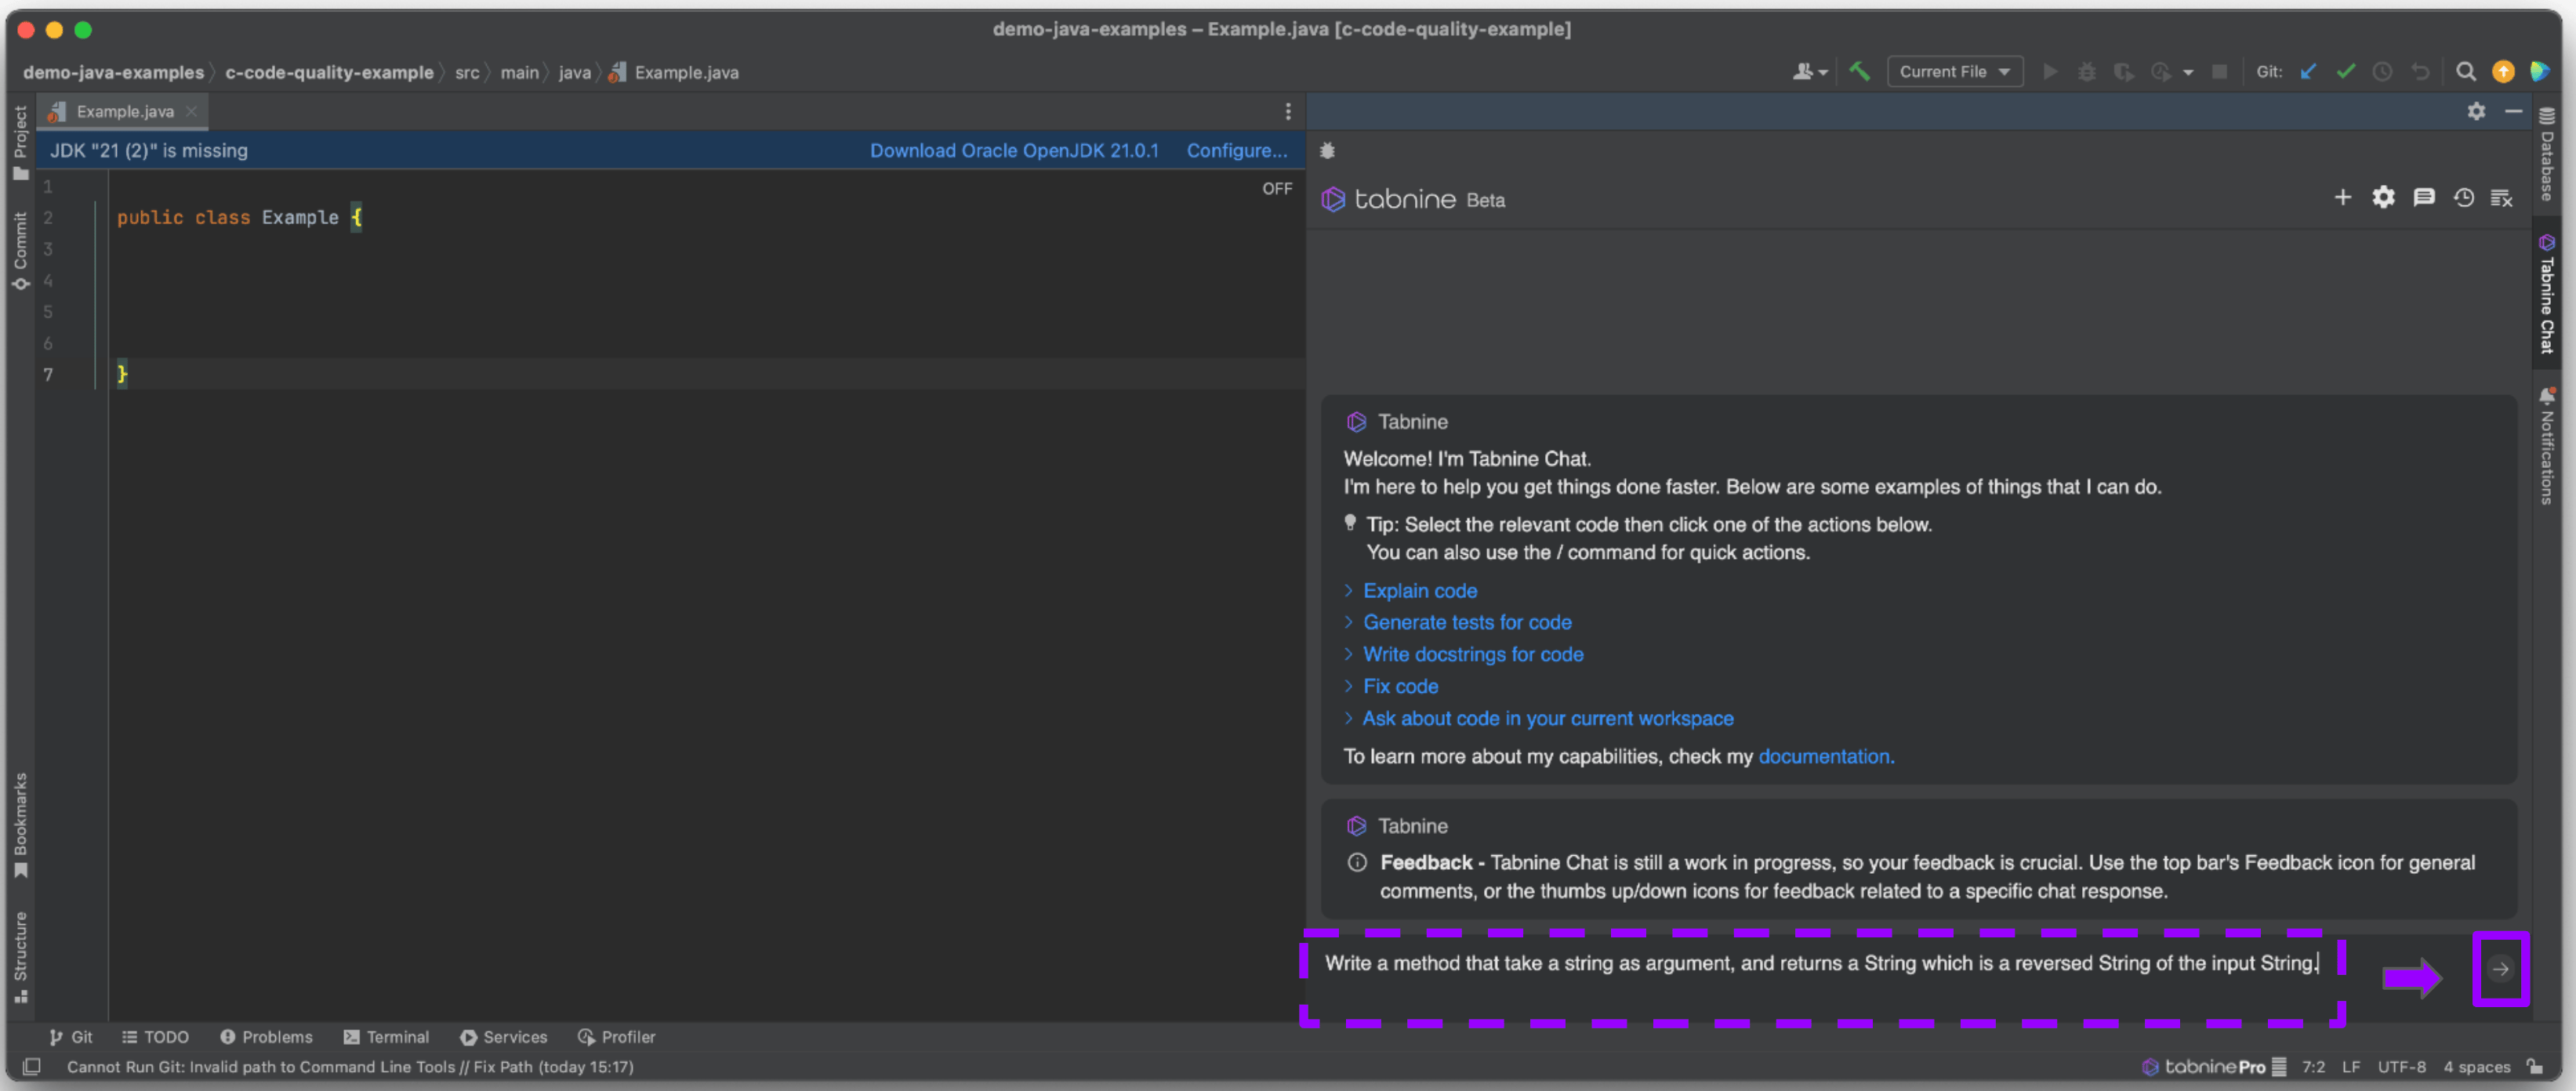Viewport: 2576px width, 1091px height.
Task: Toggle the Project tool window stripe button
Action: 20,143
